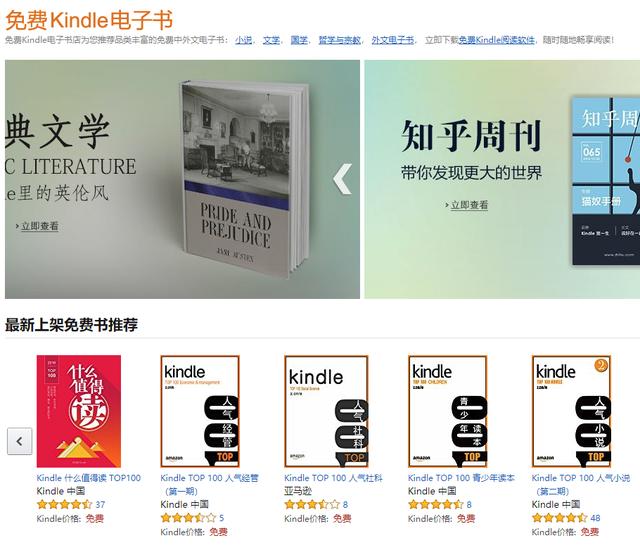This screenshot has width=640, height=550.
Task: Click 立即查看 under 知乎周刊 banner
Action: 469,205
